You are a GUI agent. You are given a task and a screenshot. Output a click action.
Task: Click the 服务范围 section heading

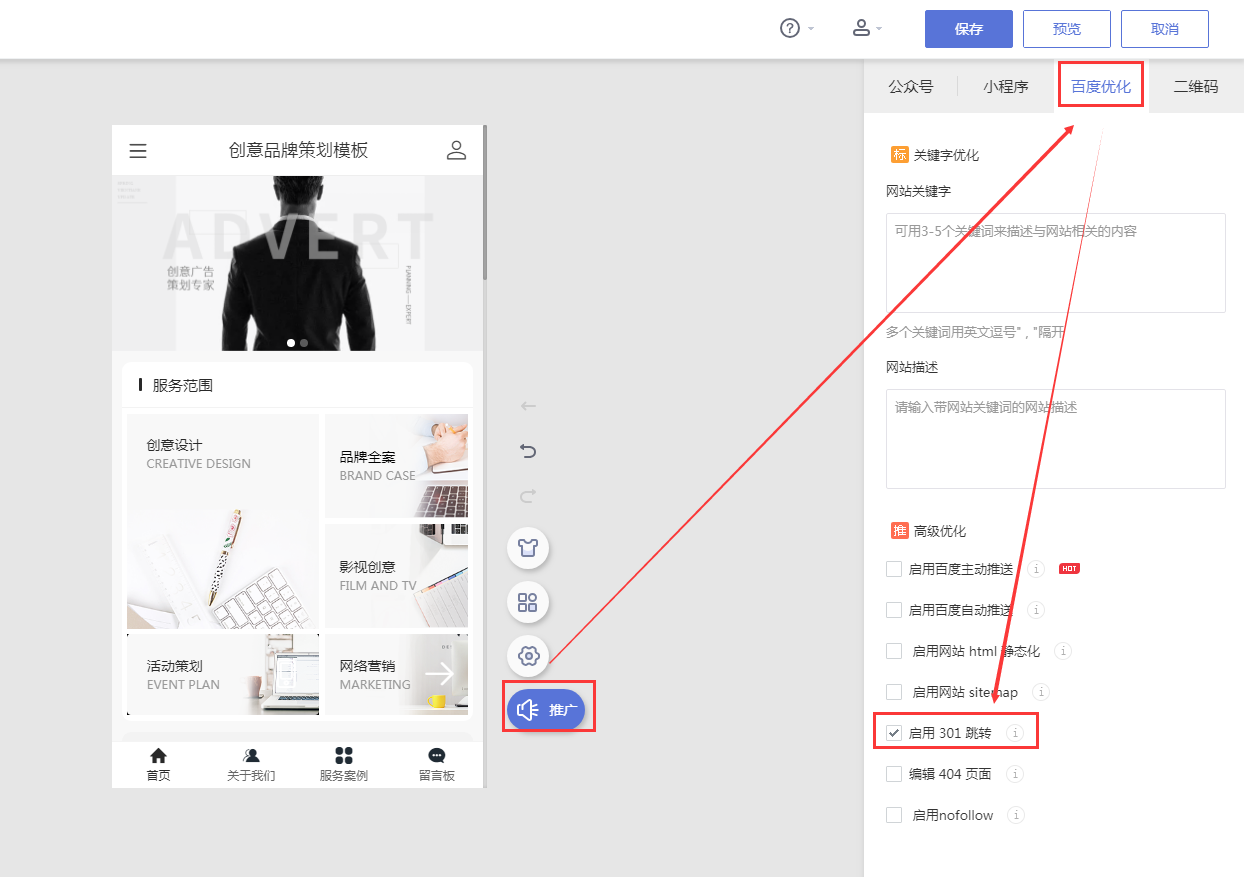(183, 385)
